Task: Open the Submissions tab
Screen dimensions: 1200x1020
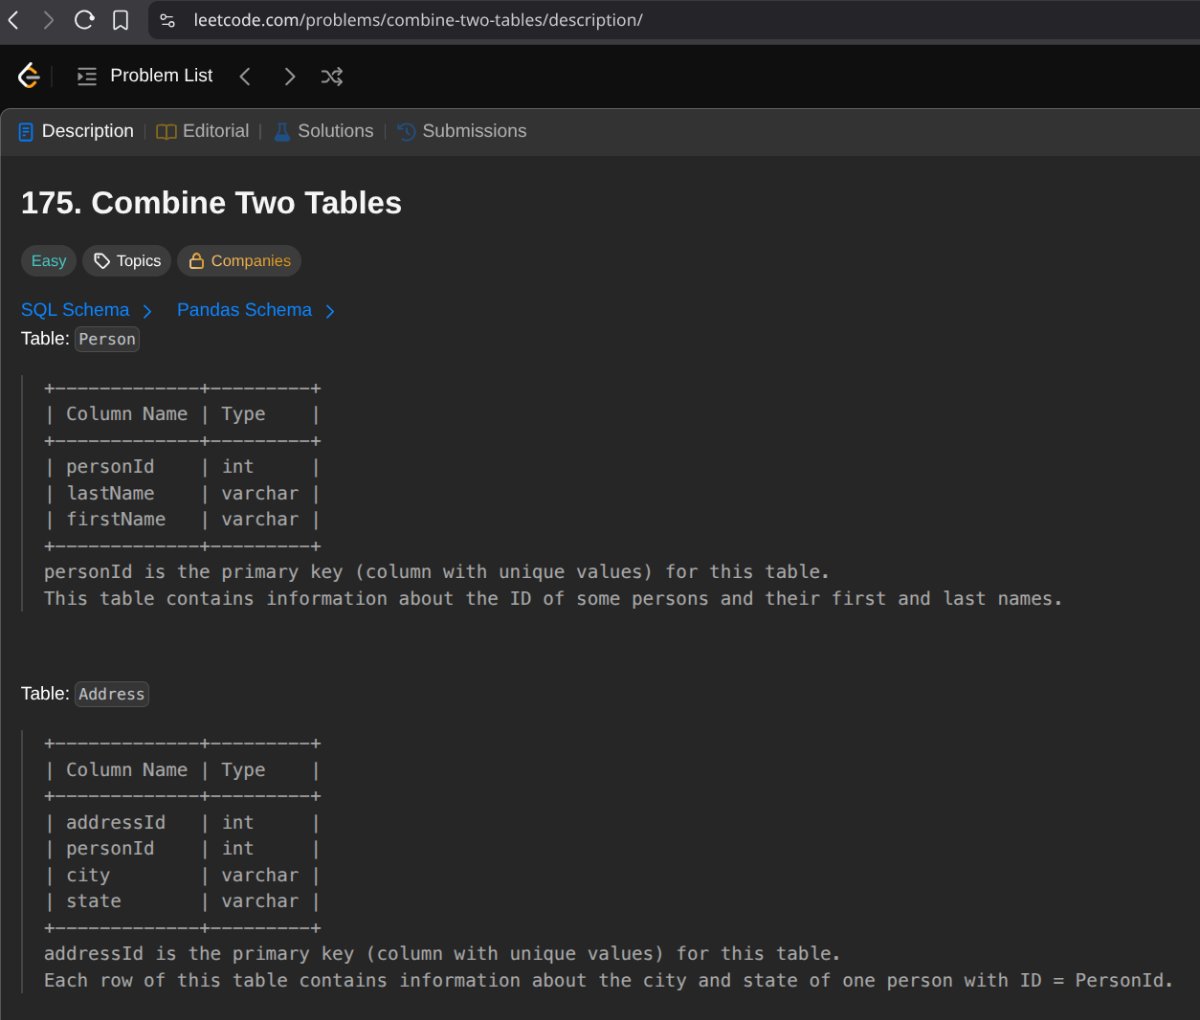Action: pyautogui.click(x=462, y=131)
